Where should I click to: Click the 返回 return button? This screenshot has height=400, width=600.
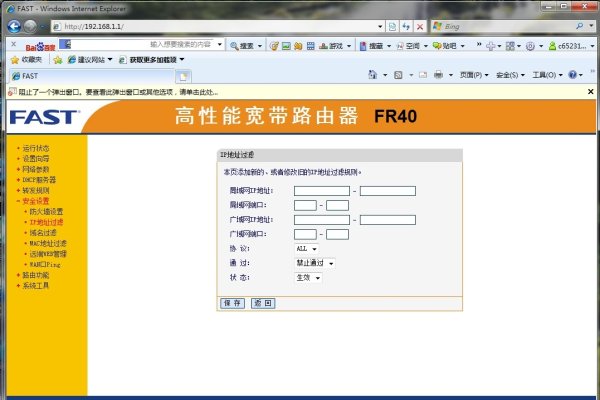coord(263,303)
